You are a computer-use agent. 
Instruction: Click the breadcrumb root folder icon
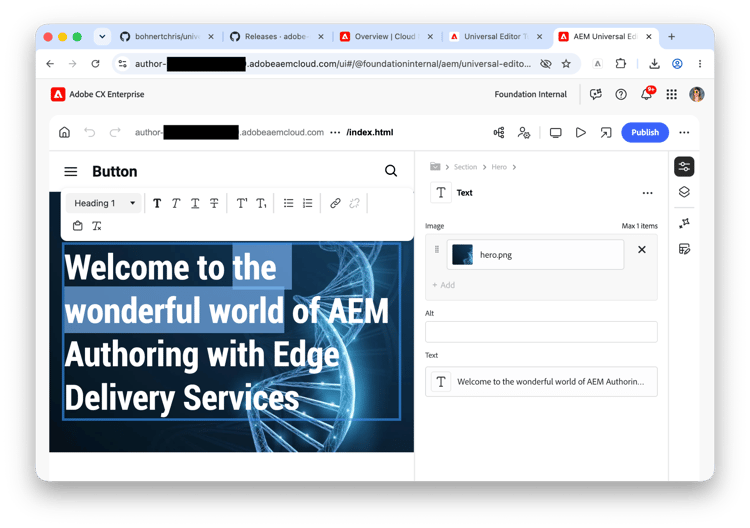pyautogui.click(x=435, y=166)
